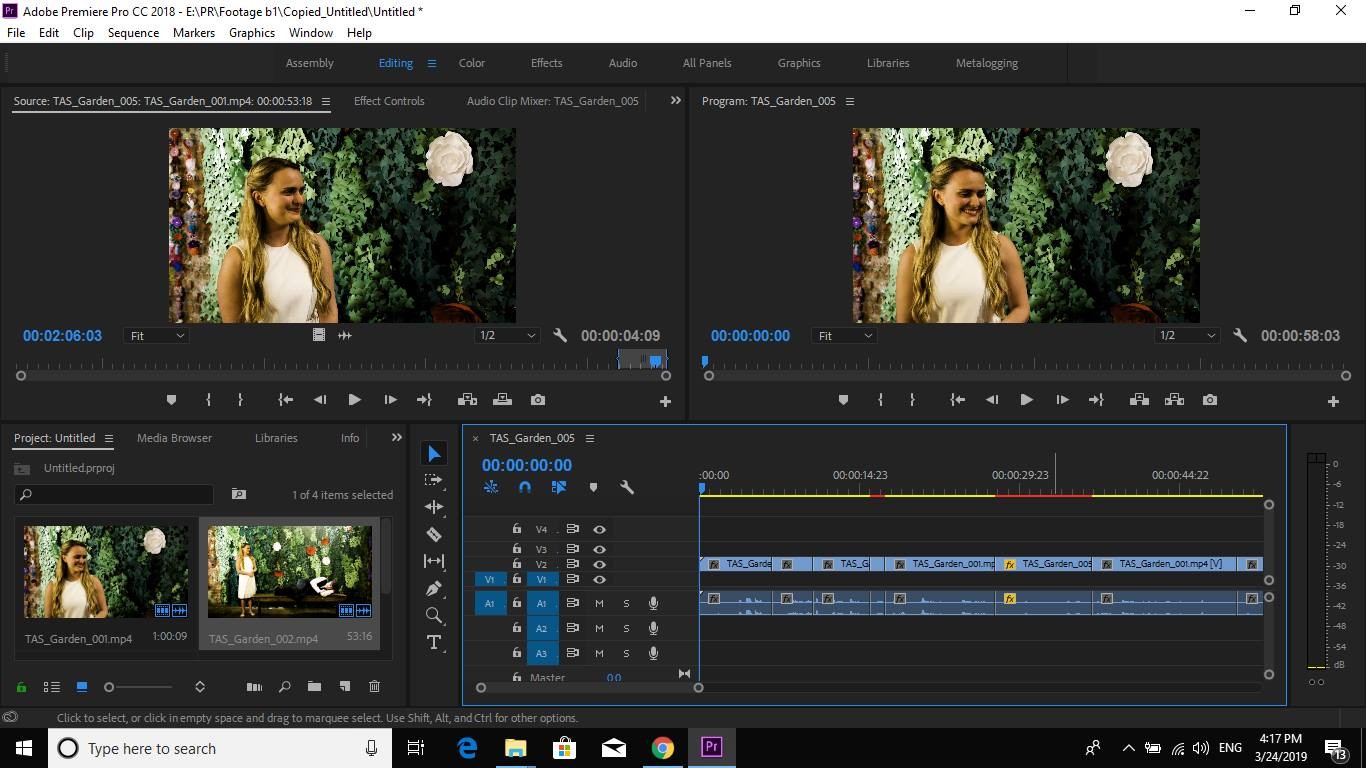
Task: Toggle V4 track output eye
Action: coord(599,529)
